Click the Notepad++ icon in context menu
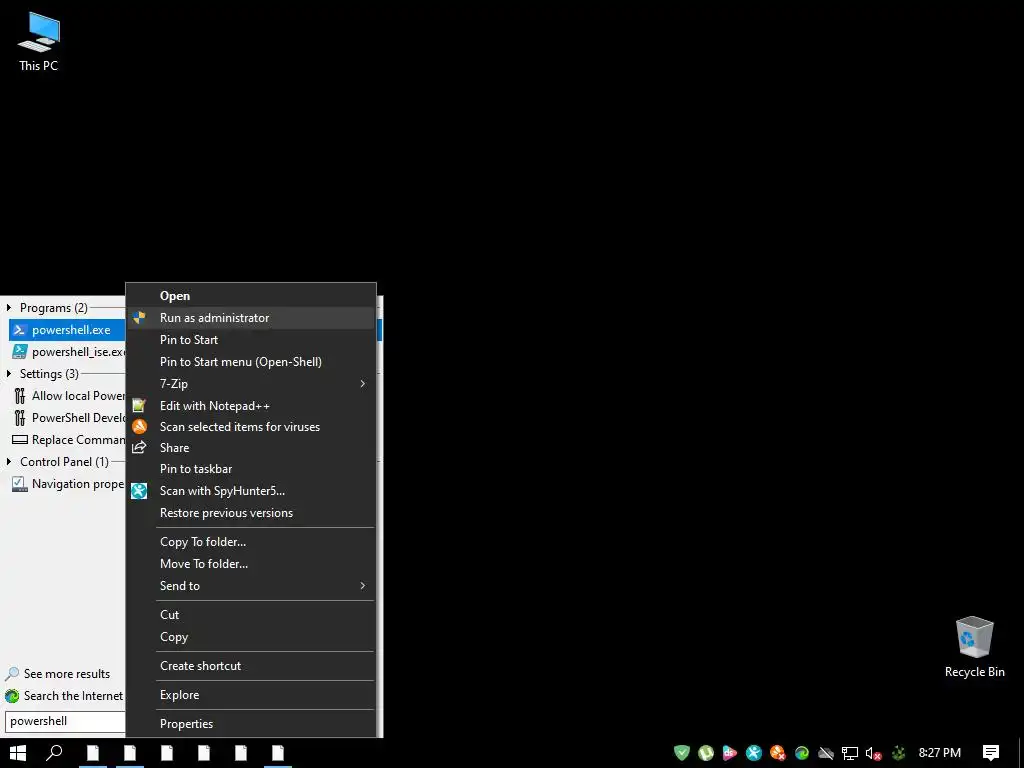Viewport: 1024px width, 768px height. click(x=139, y=406)
